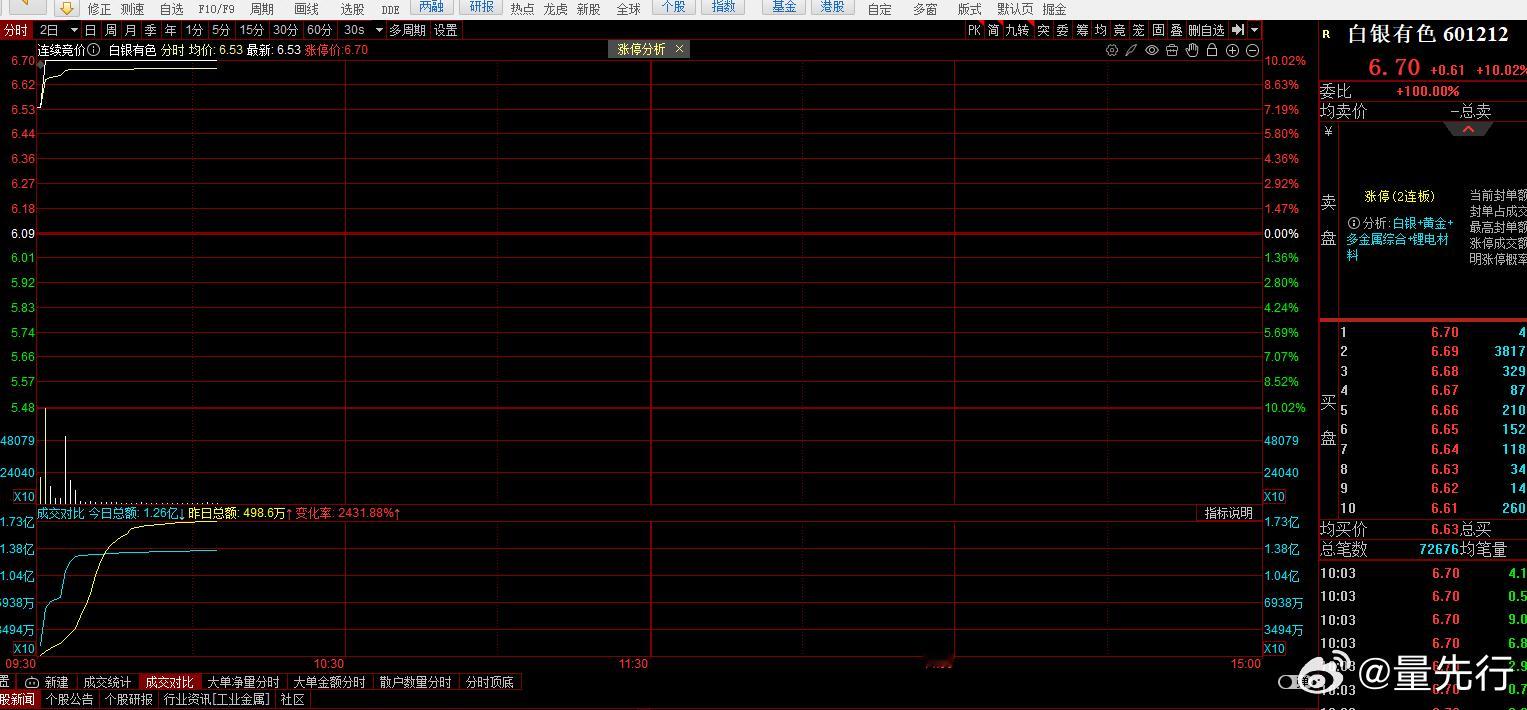Switch to 分时 intraday tab
Screen dimensions: 1527x710
[16, 30]
